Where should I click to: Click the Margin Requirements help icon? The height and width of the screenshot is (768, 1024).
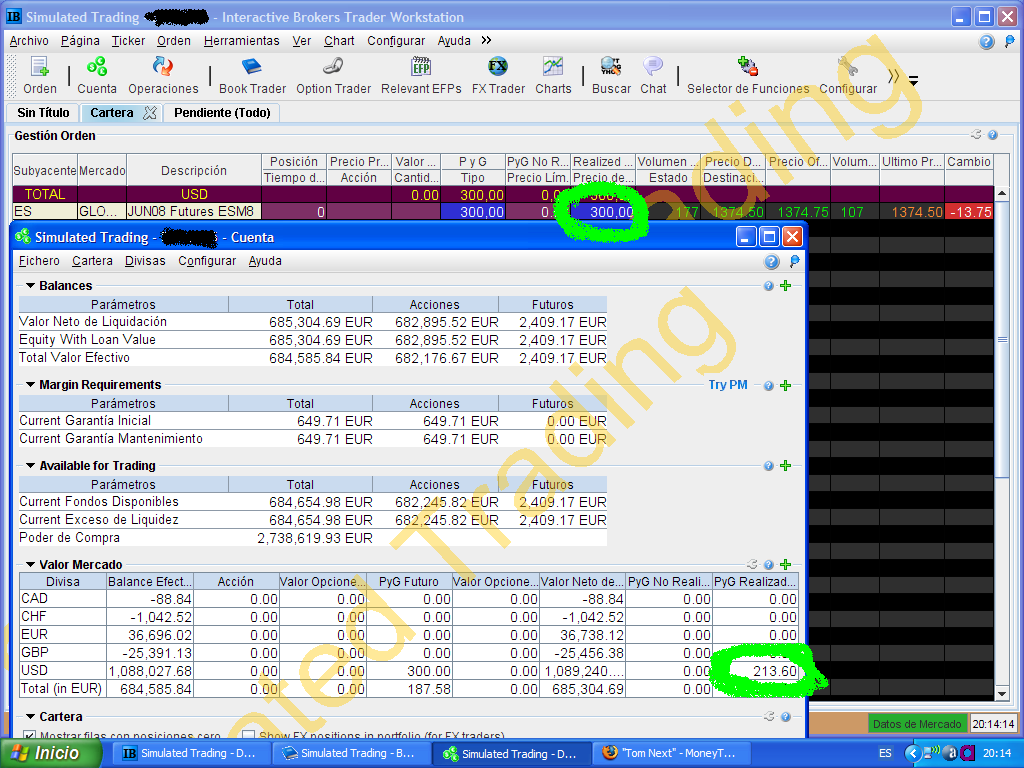pos(769,385)
